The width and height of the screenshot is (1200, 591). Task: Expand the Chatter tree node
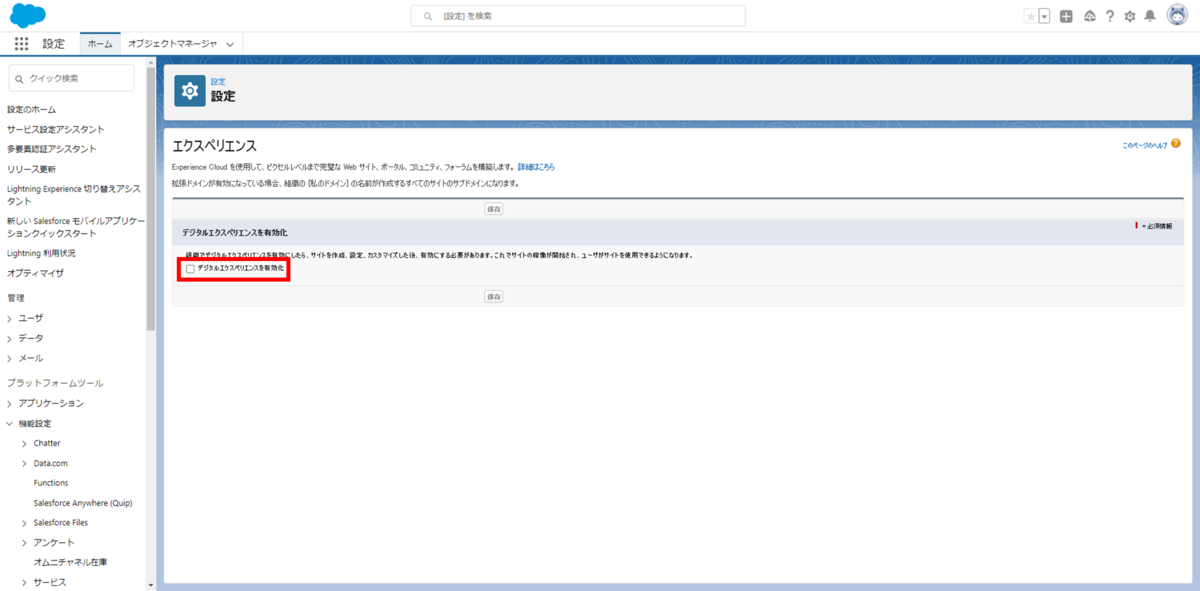tap(24, 443)
